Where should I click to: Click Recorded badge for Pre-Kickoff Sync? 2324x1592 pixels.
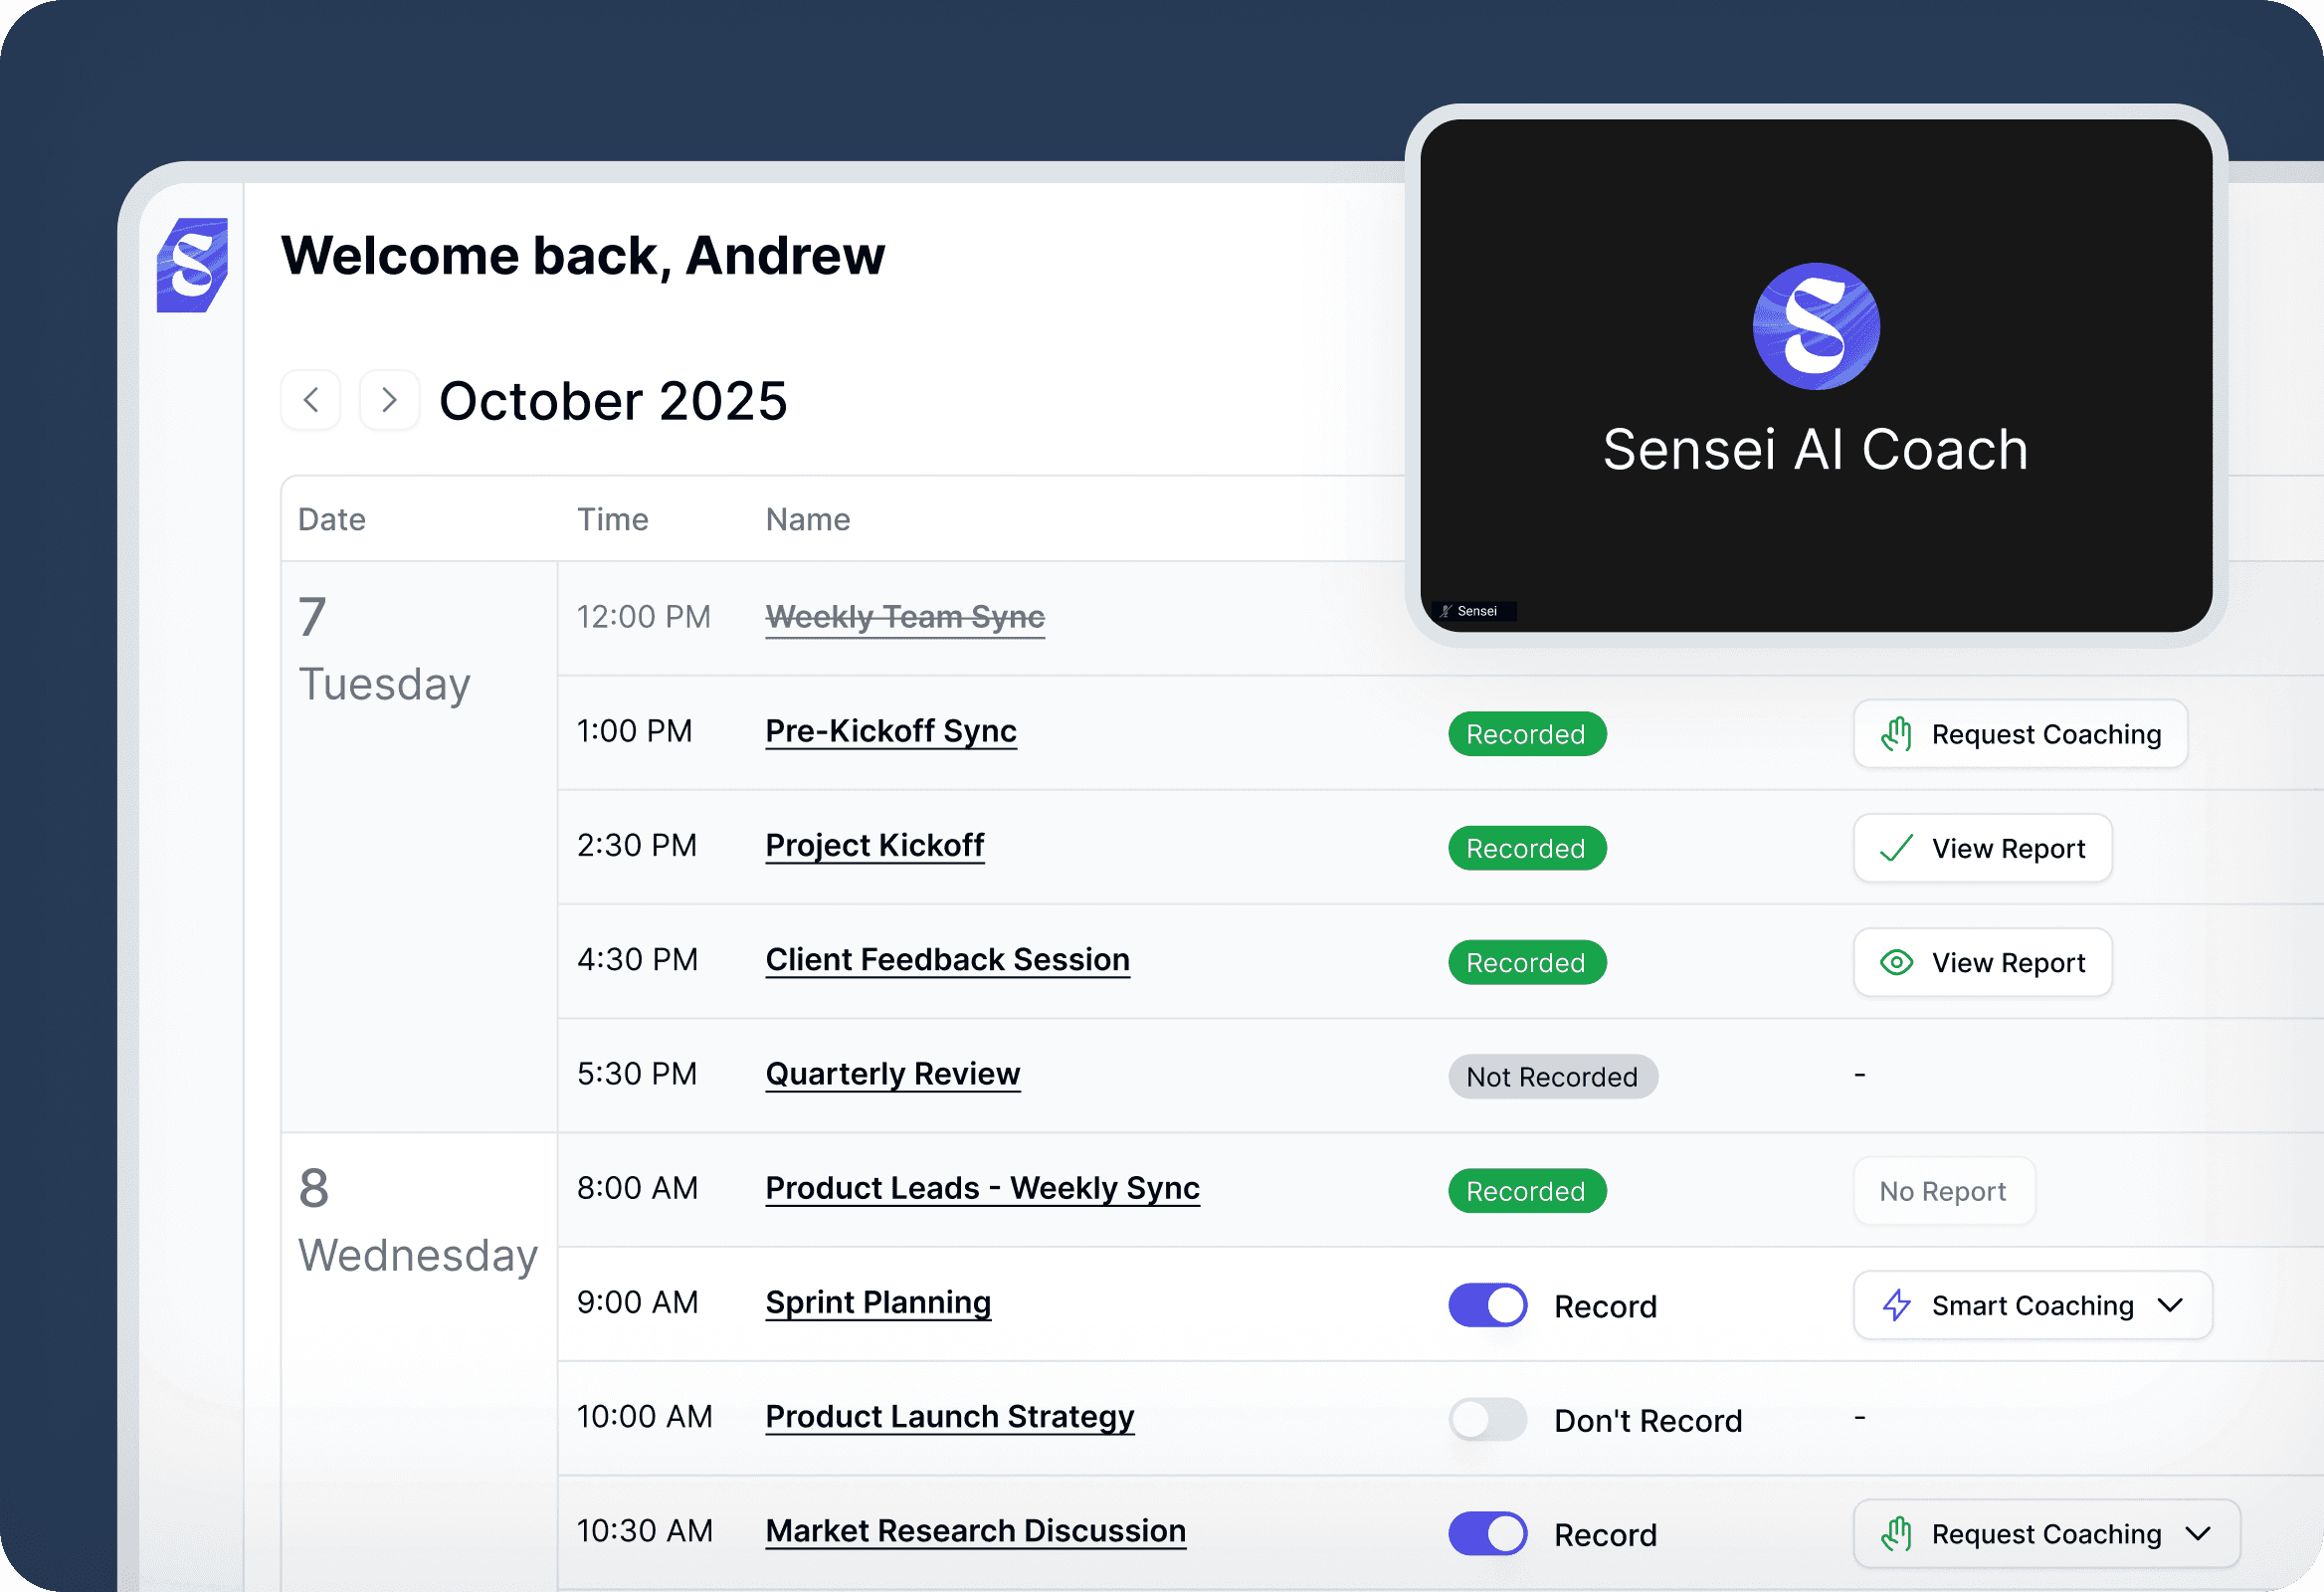pos(1526,734)
